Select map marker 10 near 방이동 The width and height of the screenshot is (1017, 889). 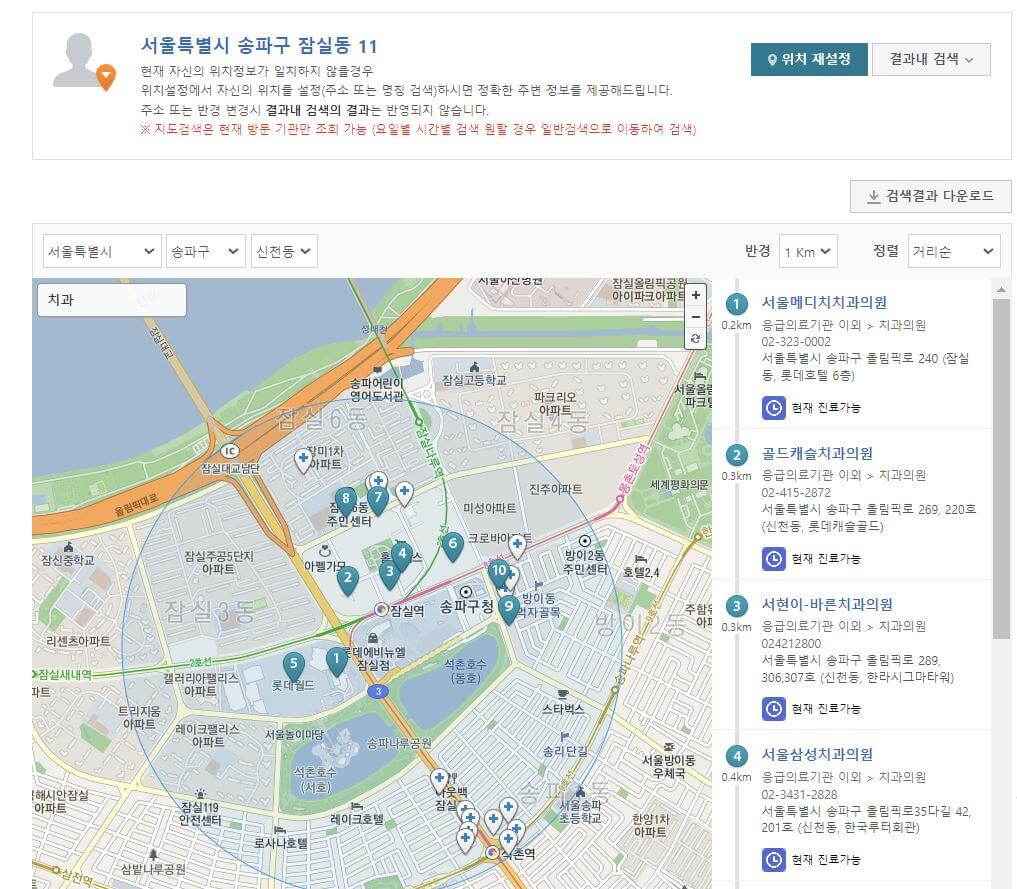500,572
